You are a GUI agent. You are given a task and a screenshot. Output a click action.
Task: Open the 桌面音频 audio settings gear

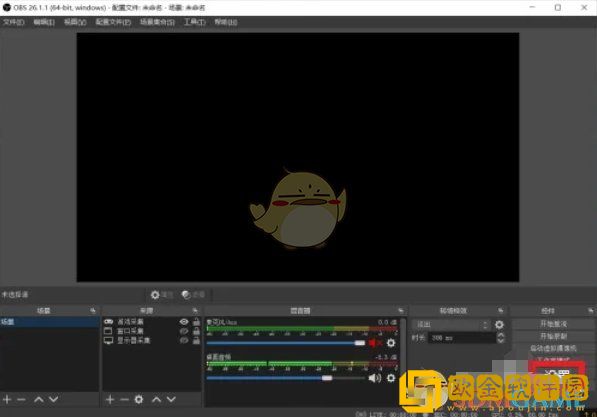pos(391,378)
